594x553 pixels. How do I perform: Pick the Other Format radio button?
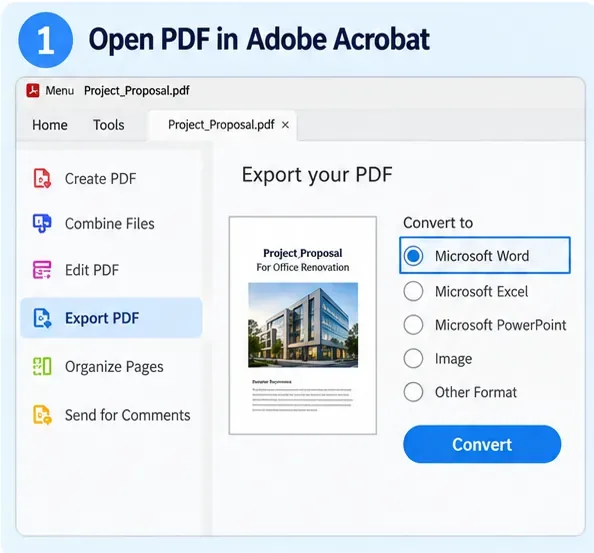(413, 392)
